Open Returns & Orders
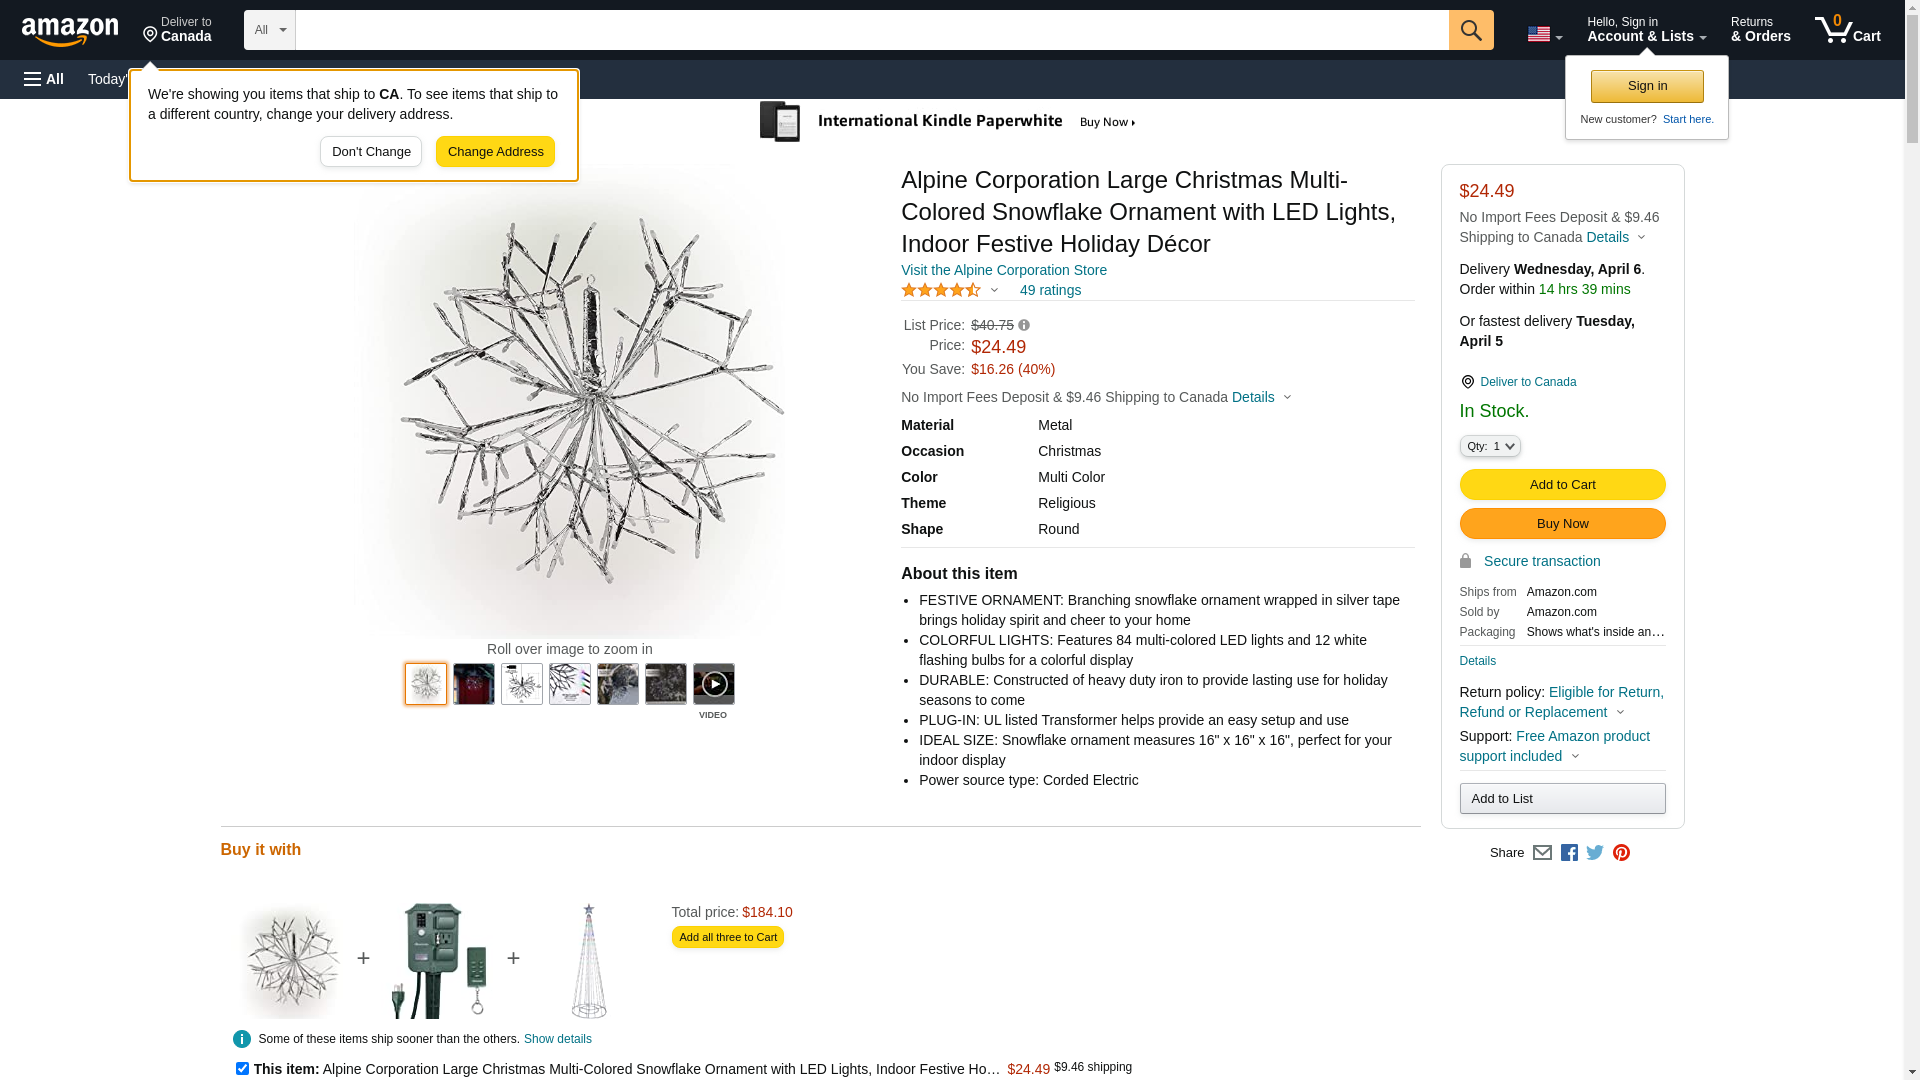Screen dimensions: 1920x1080 1760,30
